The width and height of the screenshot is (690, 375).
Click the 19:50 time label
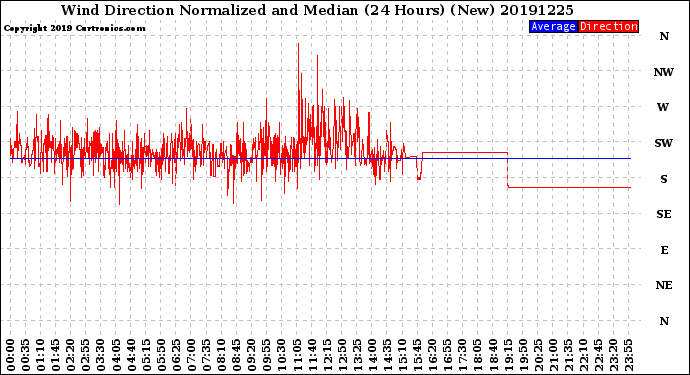click(522, 355)
